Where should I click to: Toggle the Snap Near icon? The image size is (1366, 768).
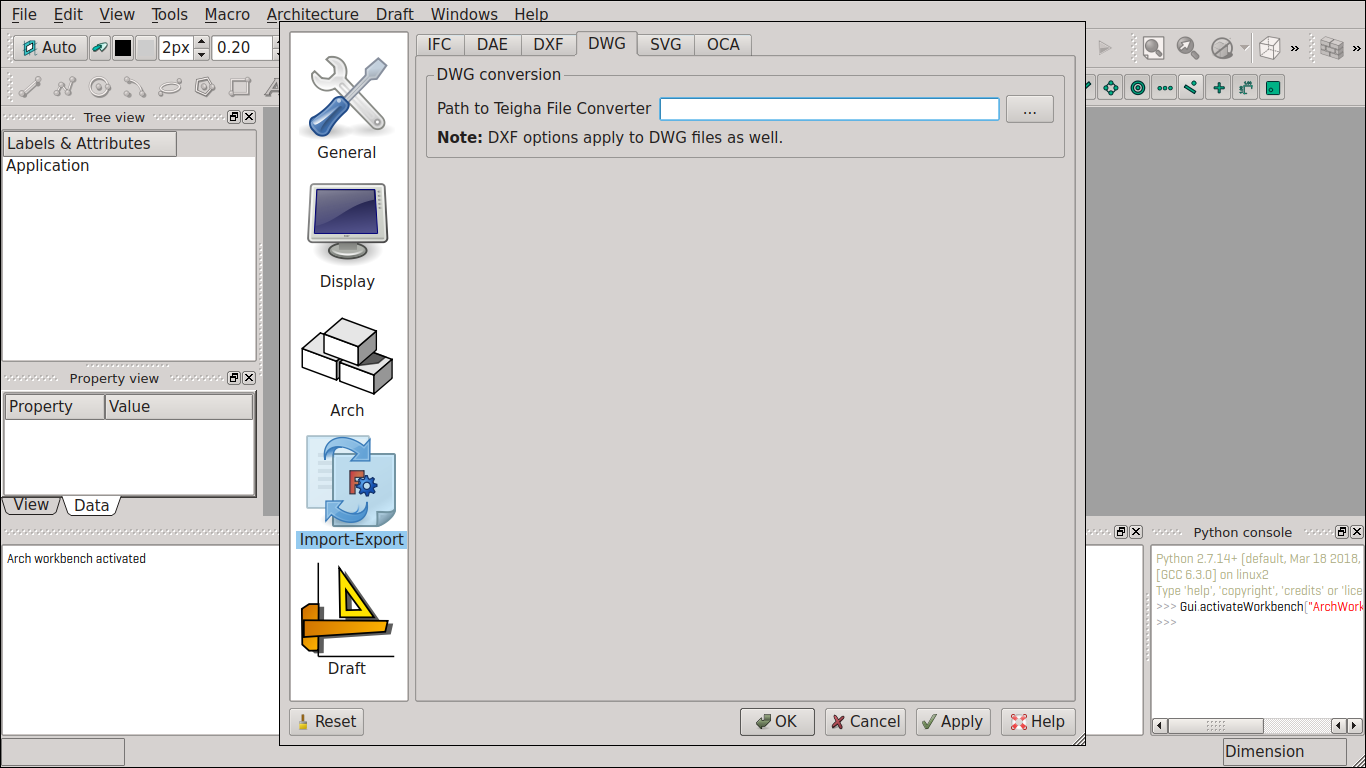click(1191, 88)
